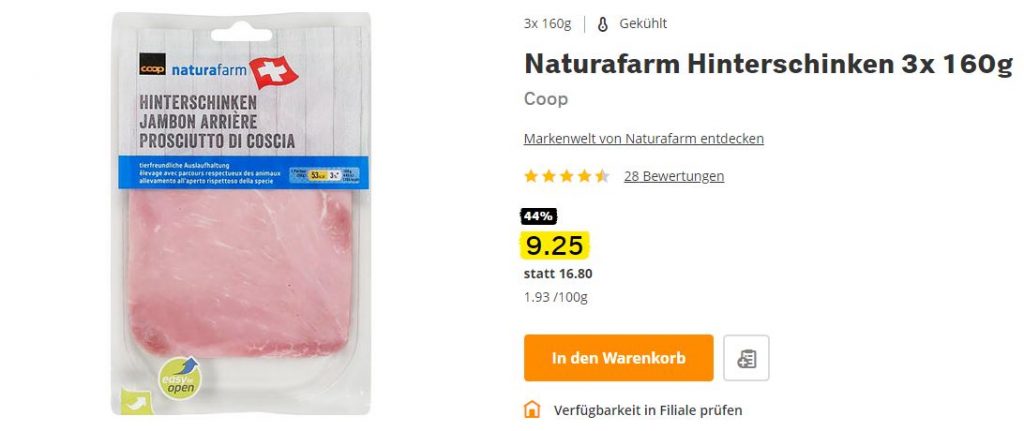Screen dimensions: 1024x431
Task: Click the ham product image
Action: tap(240, 214)
